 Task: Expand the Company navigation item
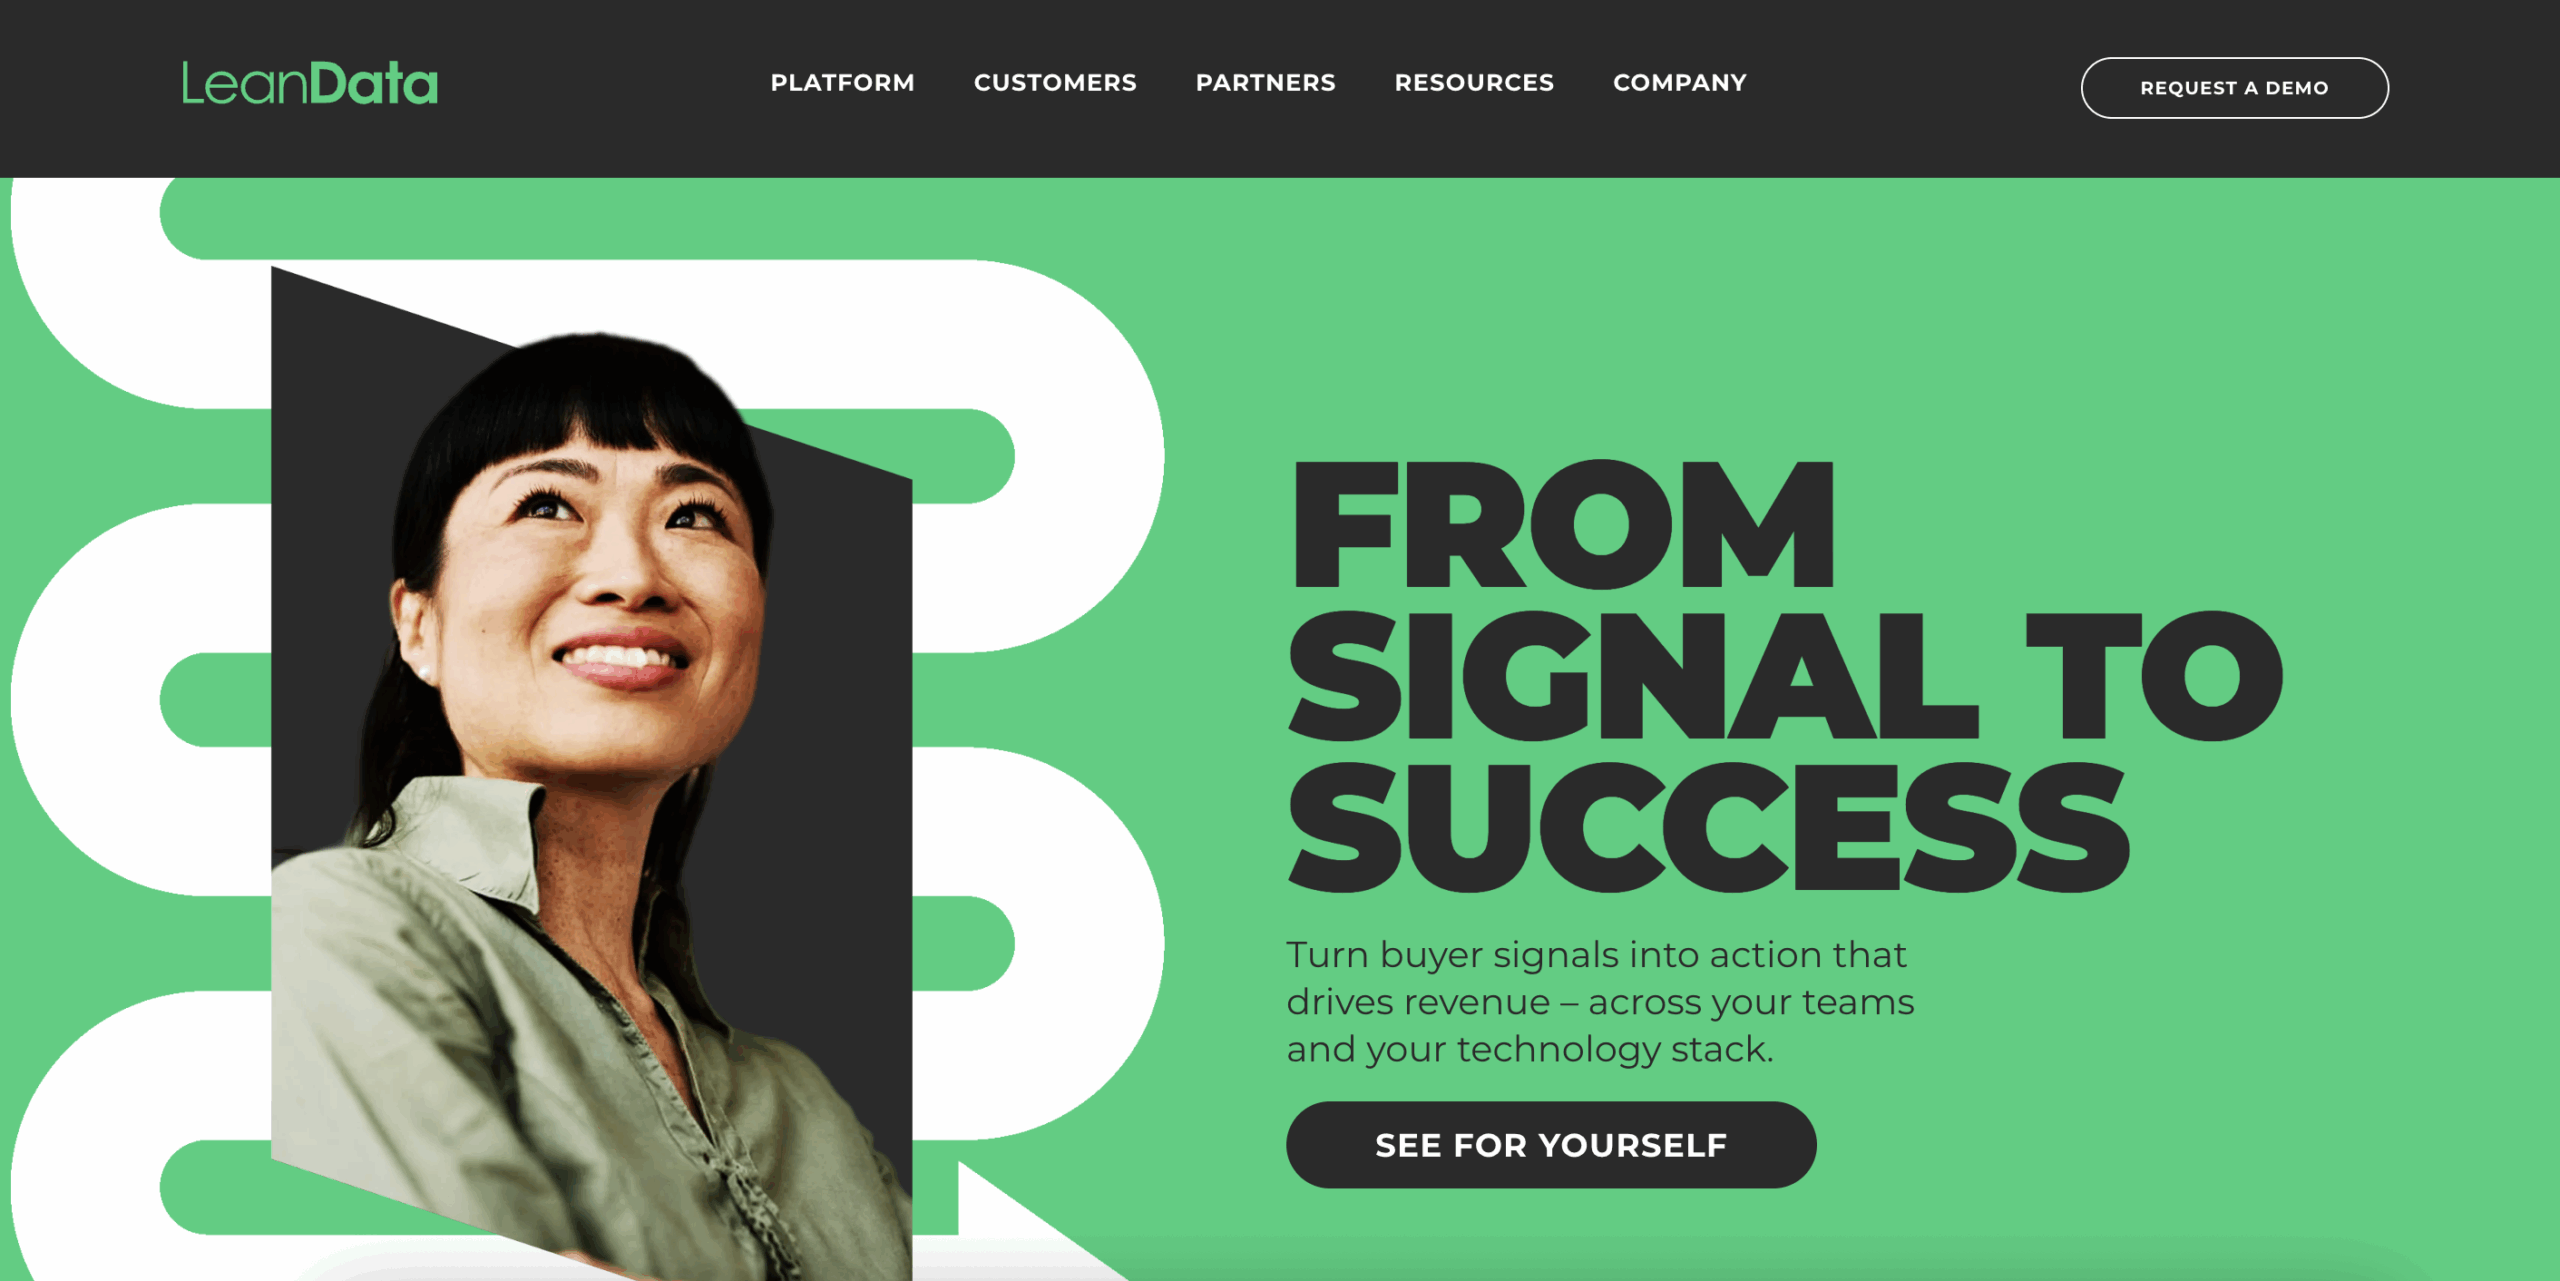click(x=1680, y=83)
